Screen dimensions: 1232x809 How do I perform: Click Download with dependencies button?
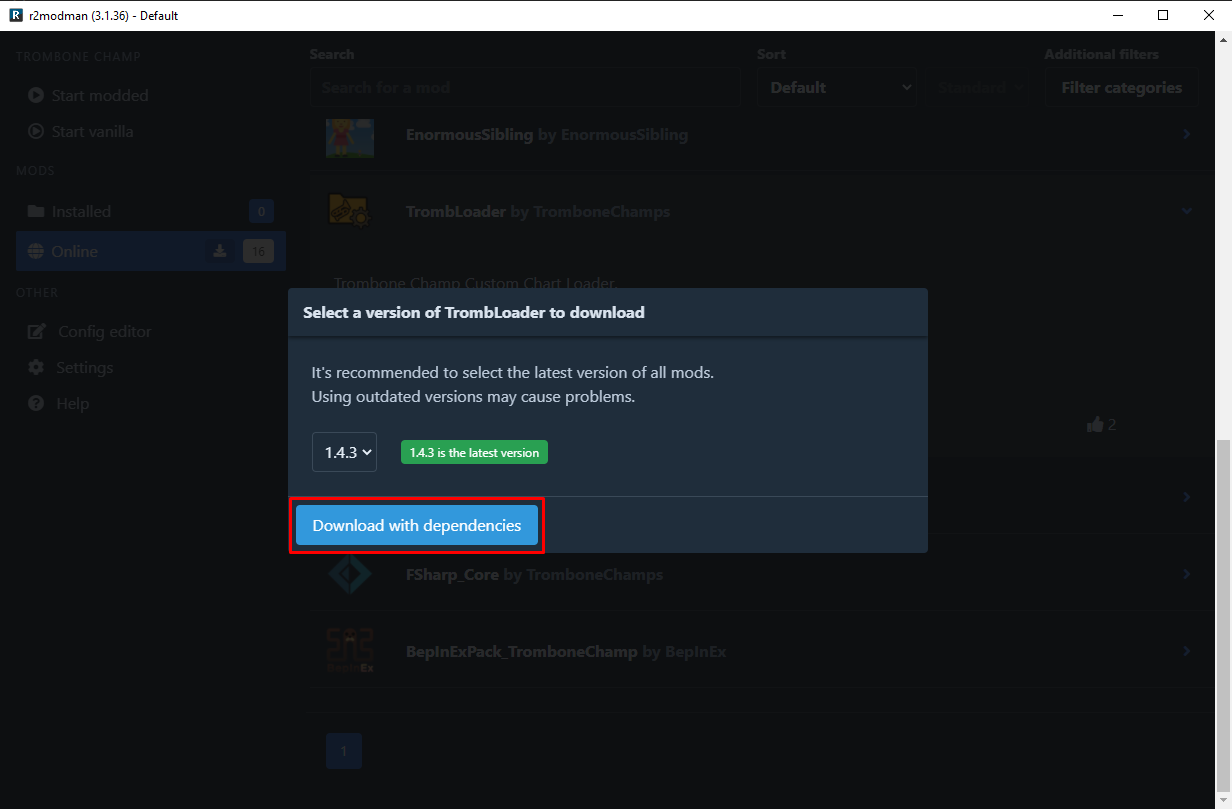[x=416, y=525]
